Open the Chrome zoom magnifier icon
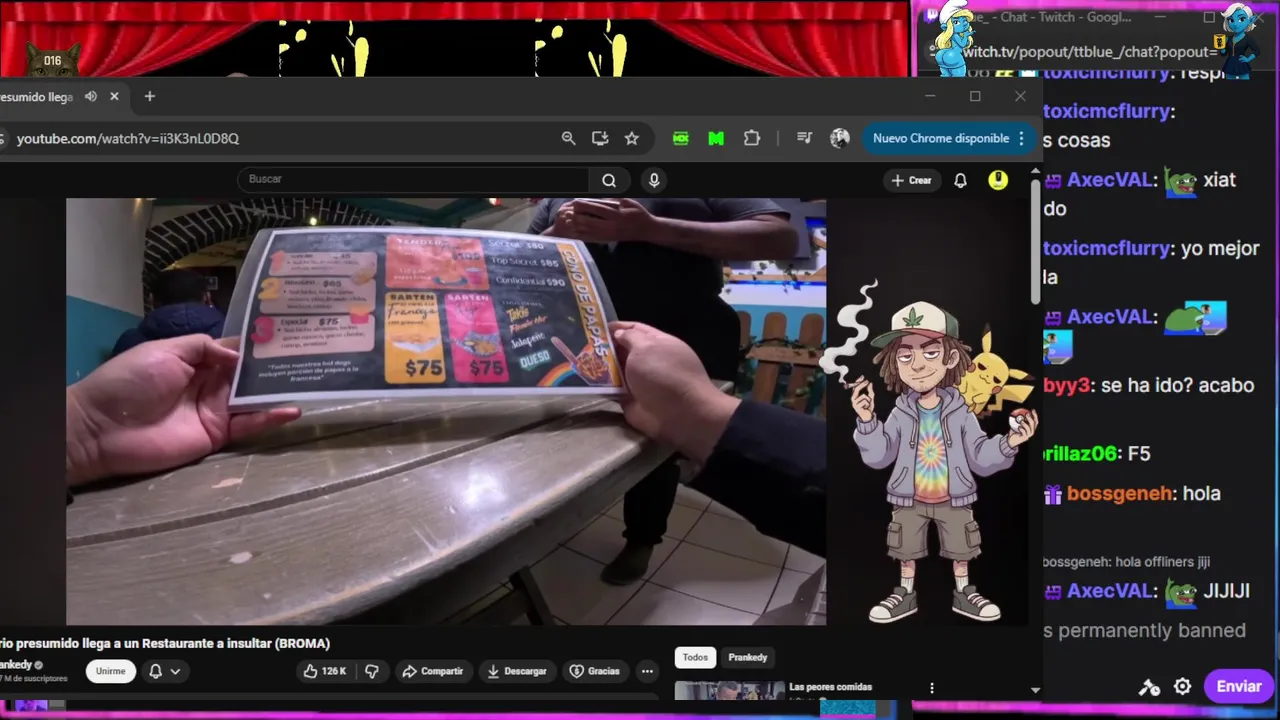The height and width of the screenshot is (720, 1280). [569, 138]
